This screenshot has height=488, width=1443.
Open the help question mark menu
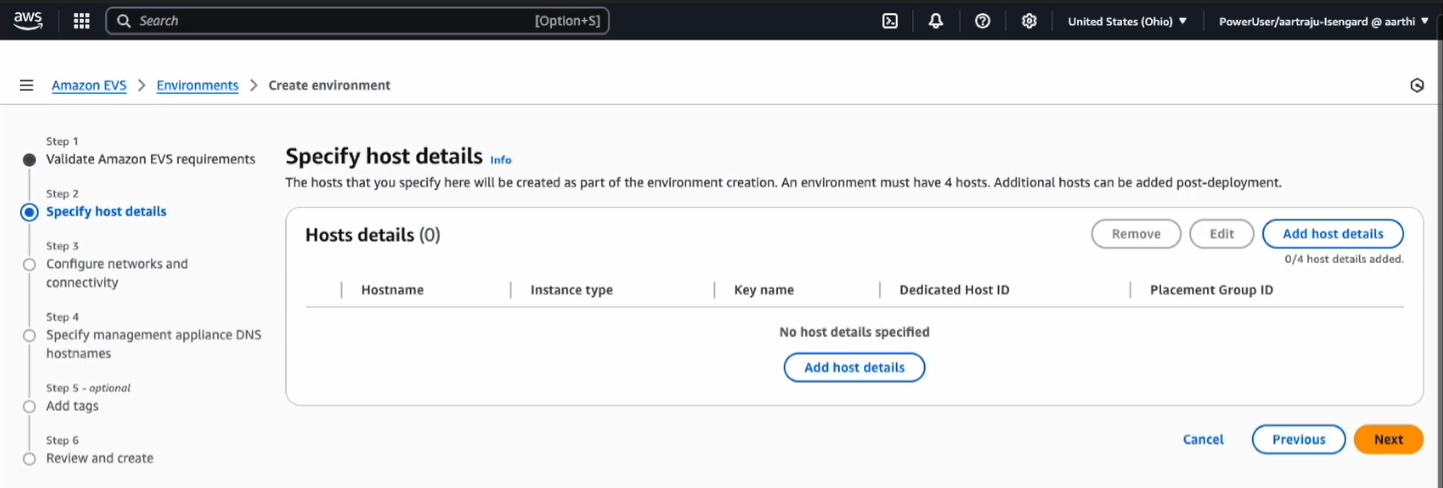pos(982,21)
